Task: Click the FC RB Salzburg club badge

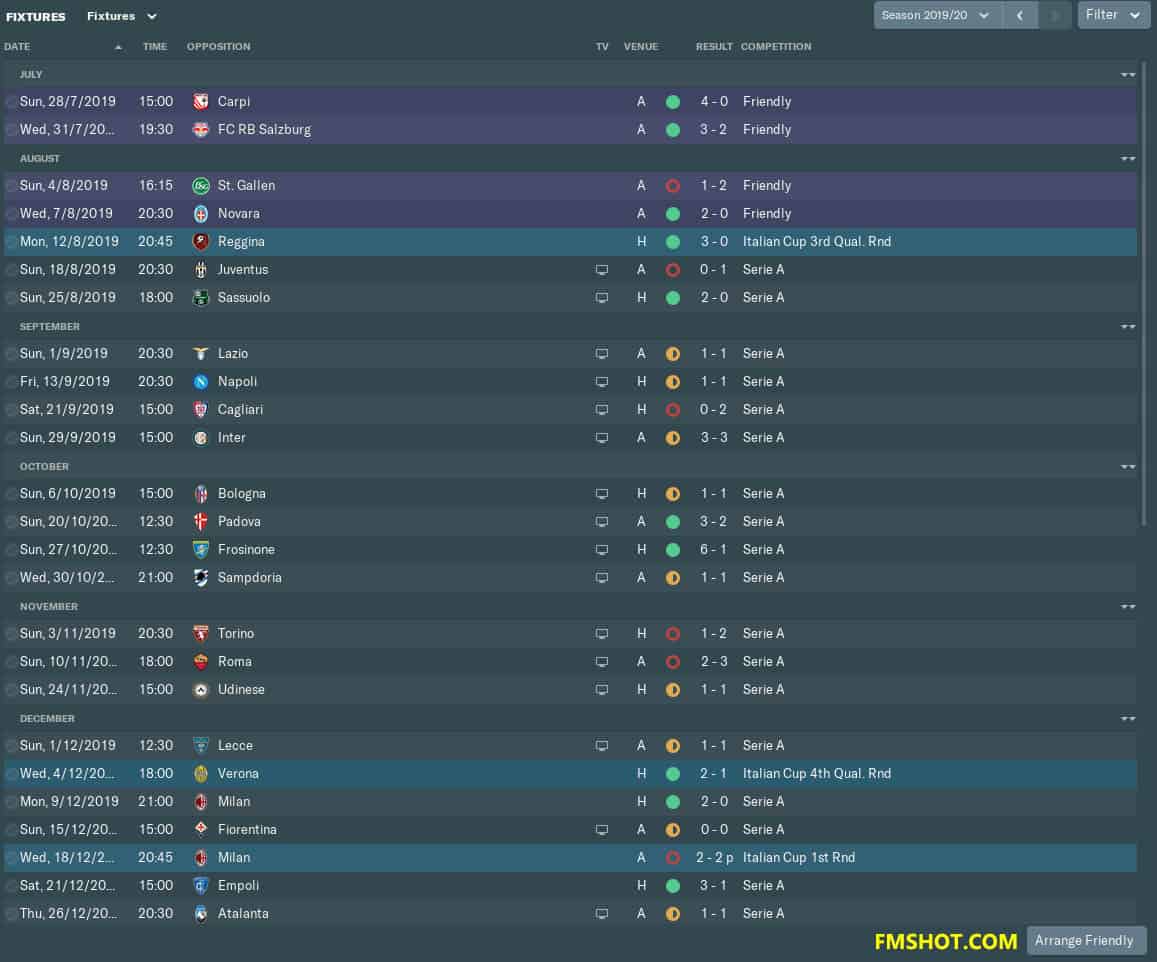Action: coord(201,130)
